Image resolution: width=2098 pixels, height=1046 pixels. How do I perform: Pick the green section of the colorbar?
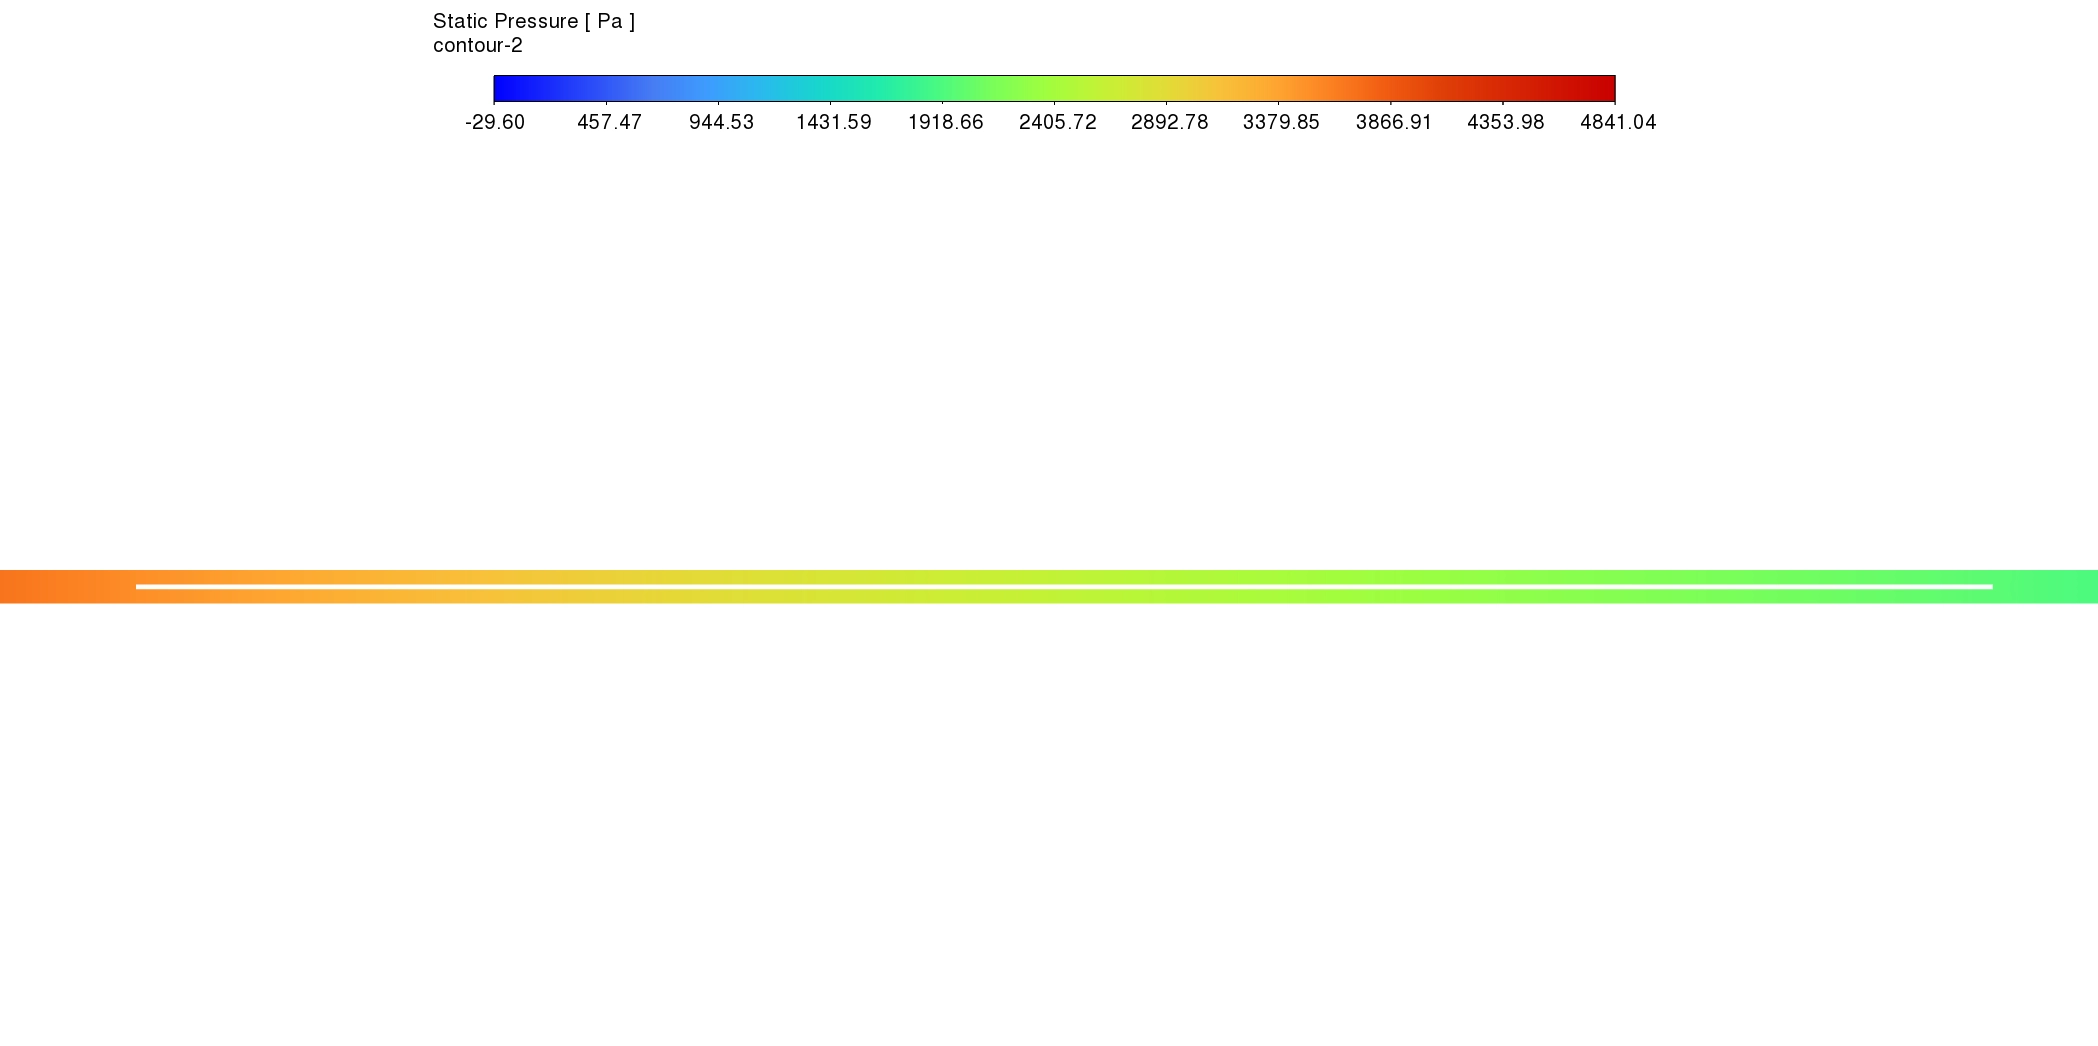(960, 89)
